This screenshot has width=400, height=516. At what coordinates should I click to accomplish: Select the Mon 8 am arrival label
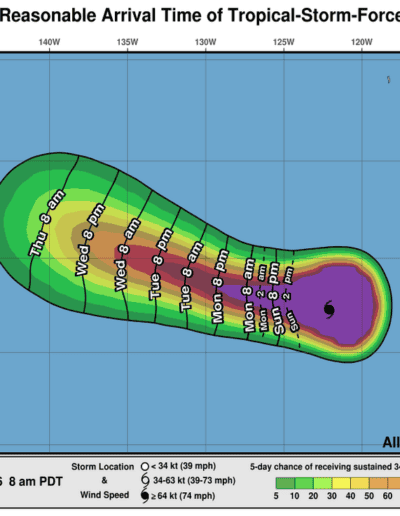[x=249, y=295]
